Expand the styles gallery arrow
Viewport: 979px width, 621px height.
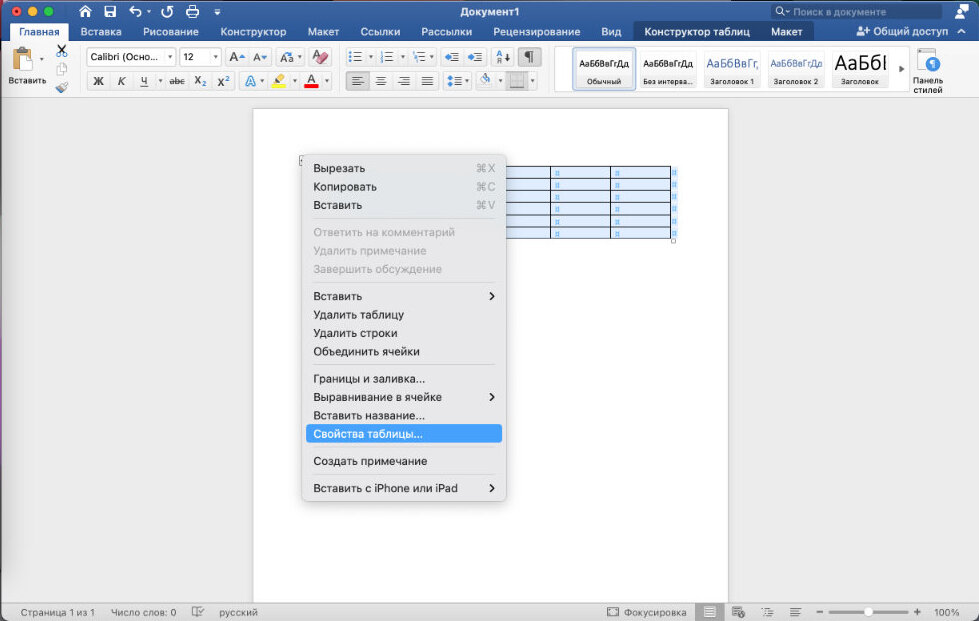click(x=902, y=69)
